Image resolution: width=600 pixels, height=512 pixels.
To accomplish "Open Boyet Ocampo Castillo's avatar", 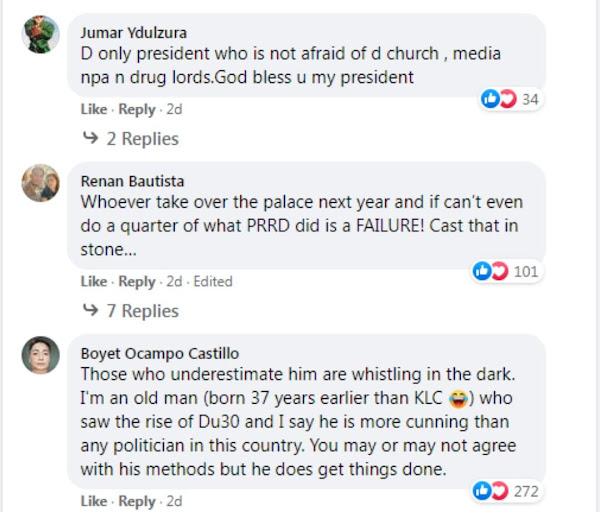I will coord(41,356).
